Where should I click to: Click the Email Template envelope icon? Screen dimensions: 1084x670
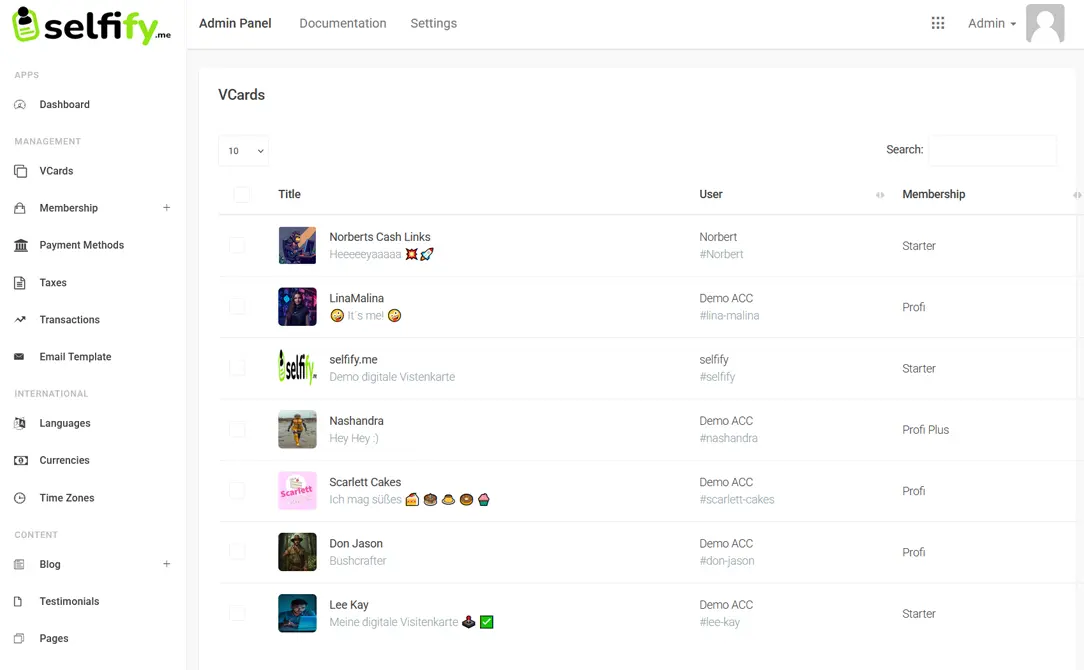pyautogui.click(x=20, y=357)
